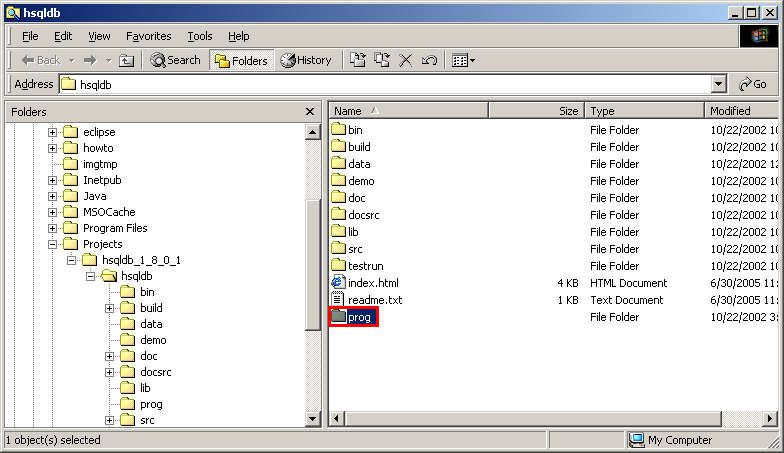Viewport: 784px width, 453px height.
Task: Click the Up one level toolbar icon
Action: coord(127,60)
